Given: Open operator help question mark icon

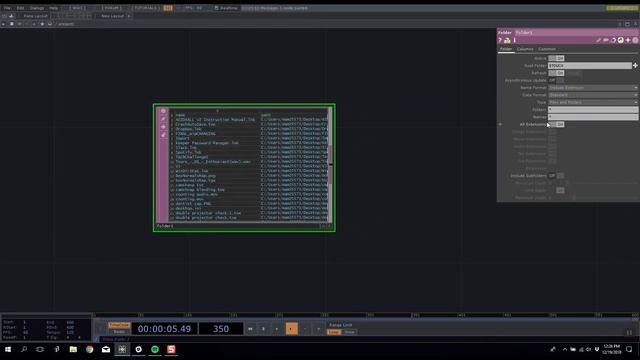Looking at the screenshot, I should click(x=500, y=40).
